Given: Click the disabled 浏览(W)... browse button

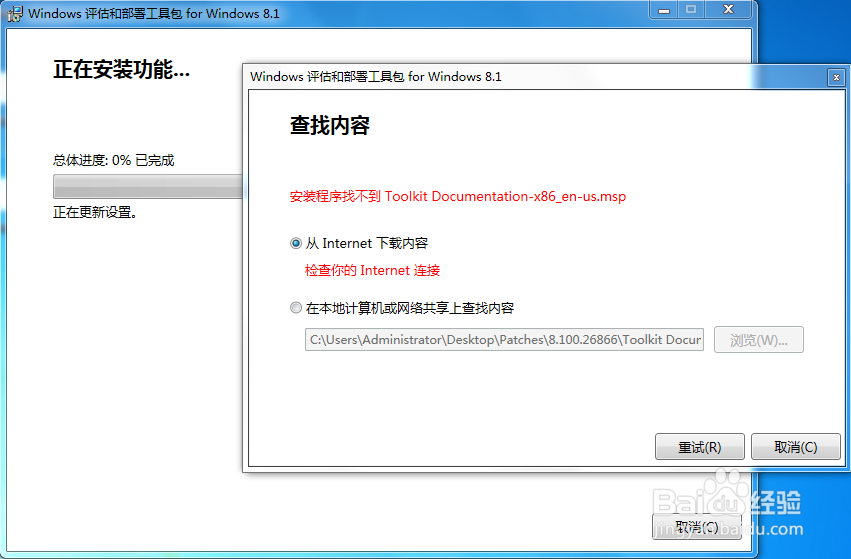Looking at the screenshot, I should (759, 340).
